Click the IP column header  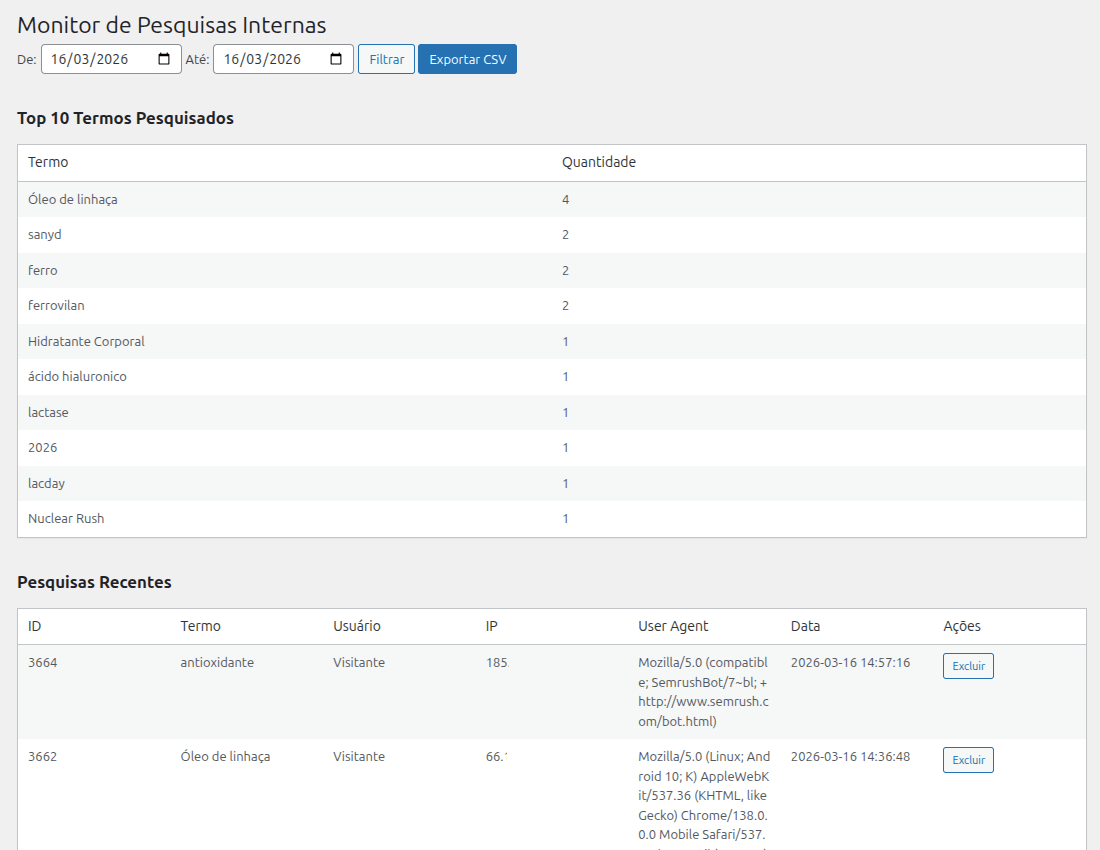pos(492,626)
